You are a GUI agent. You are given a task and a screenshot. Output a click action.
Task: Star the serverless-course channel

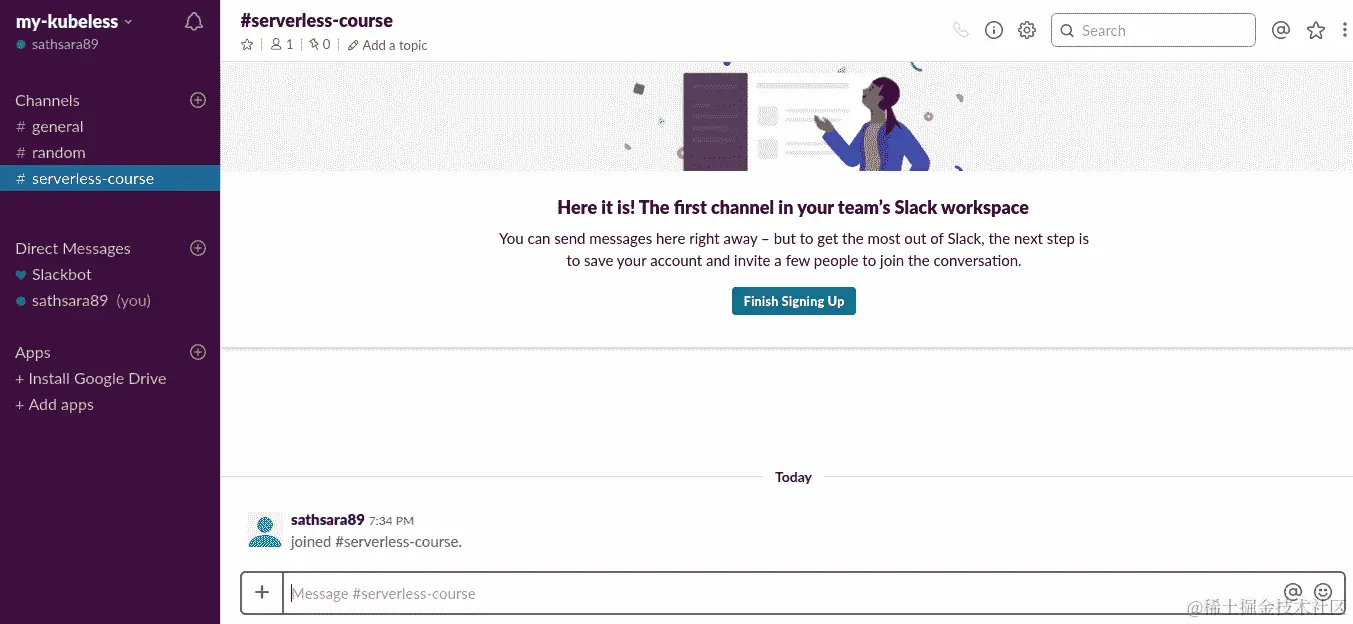(x=246, y=45)
